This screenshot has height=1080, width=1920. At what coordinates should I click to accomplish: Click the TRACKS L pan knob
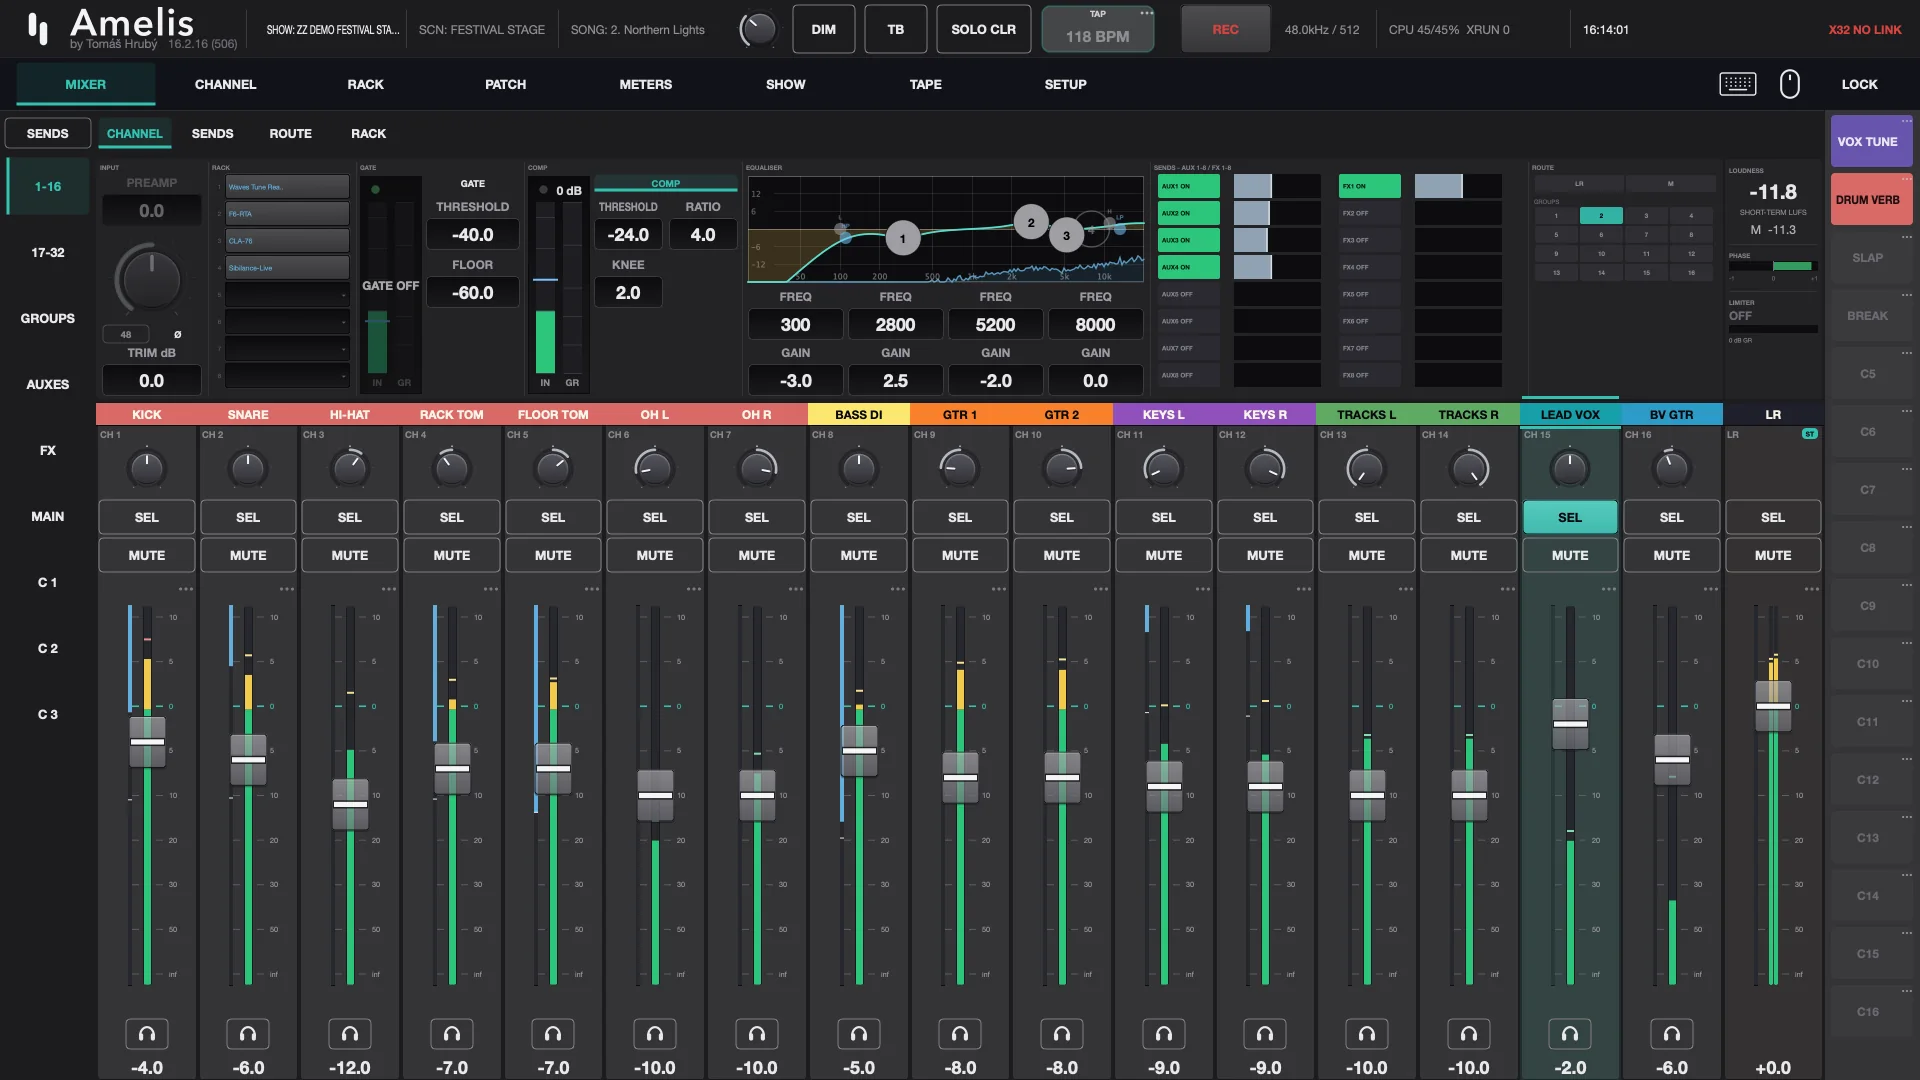(x=1367, y=468)
